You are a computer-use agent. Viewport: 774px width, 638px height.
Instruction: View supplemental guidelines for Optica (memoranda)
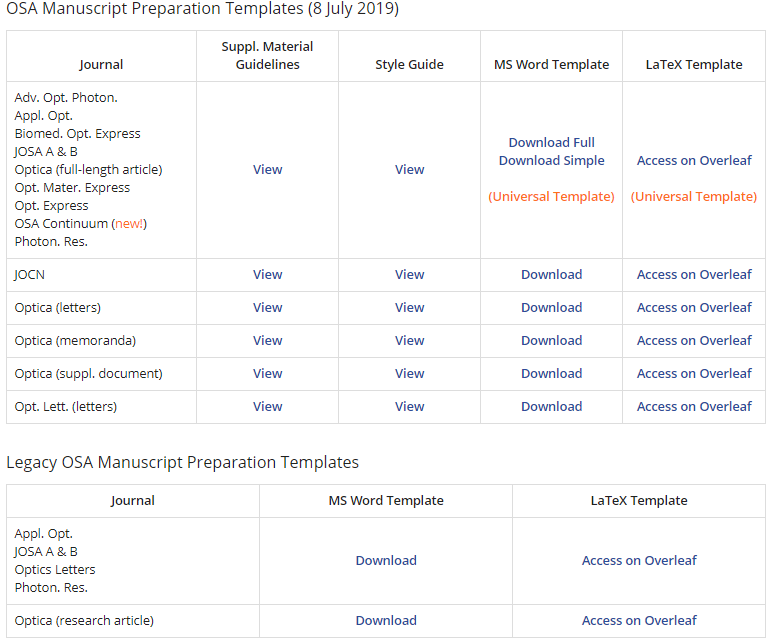(267, 340)
